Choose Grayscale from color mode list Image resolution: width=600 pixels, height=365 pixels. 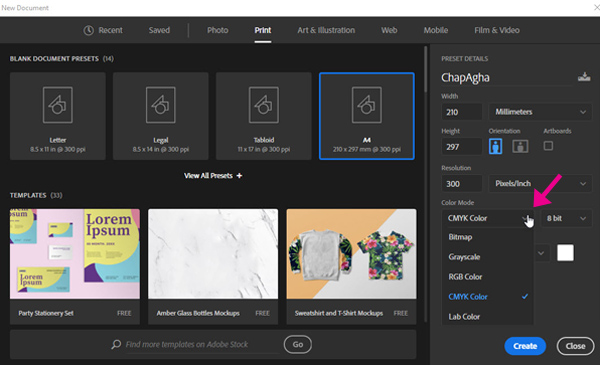[488, 257]
